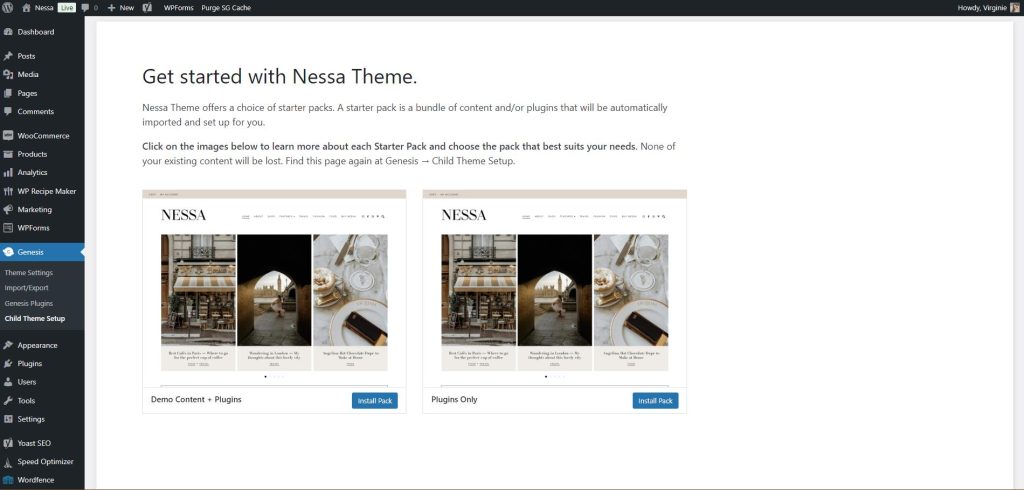Click the Tools wrench icon
This screenshot has width=1024, height=490.
8,400
